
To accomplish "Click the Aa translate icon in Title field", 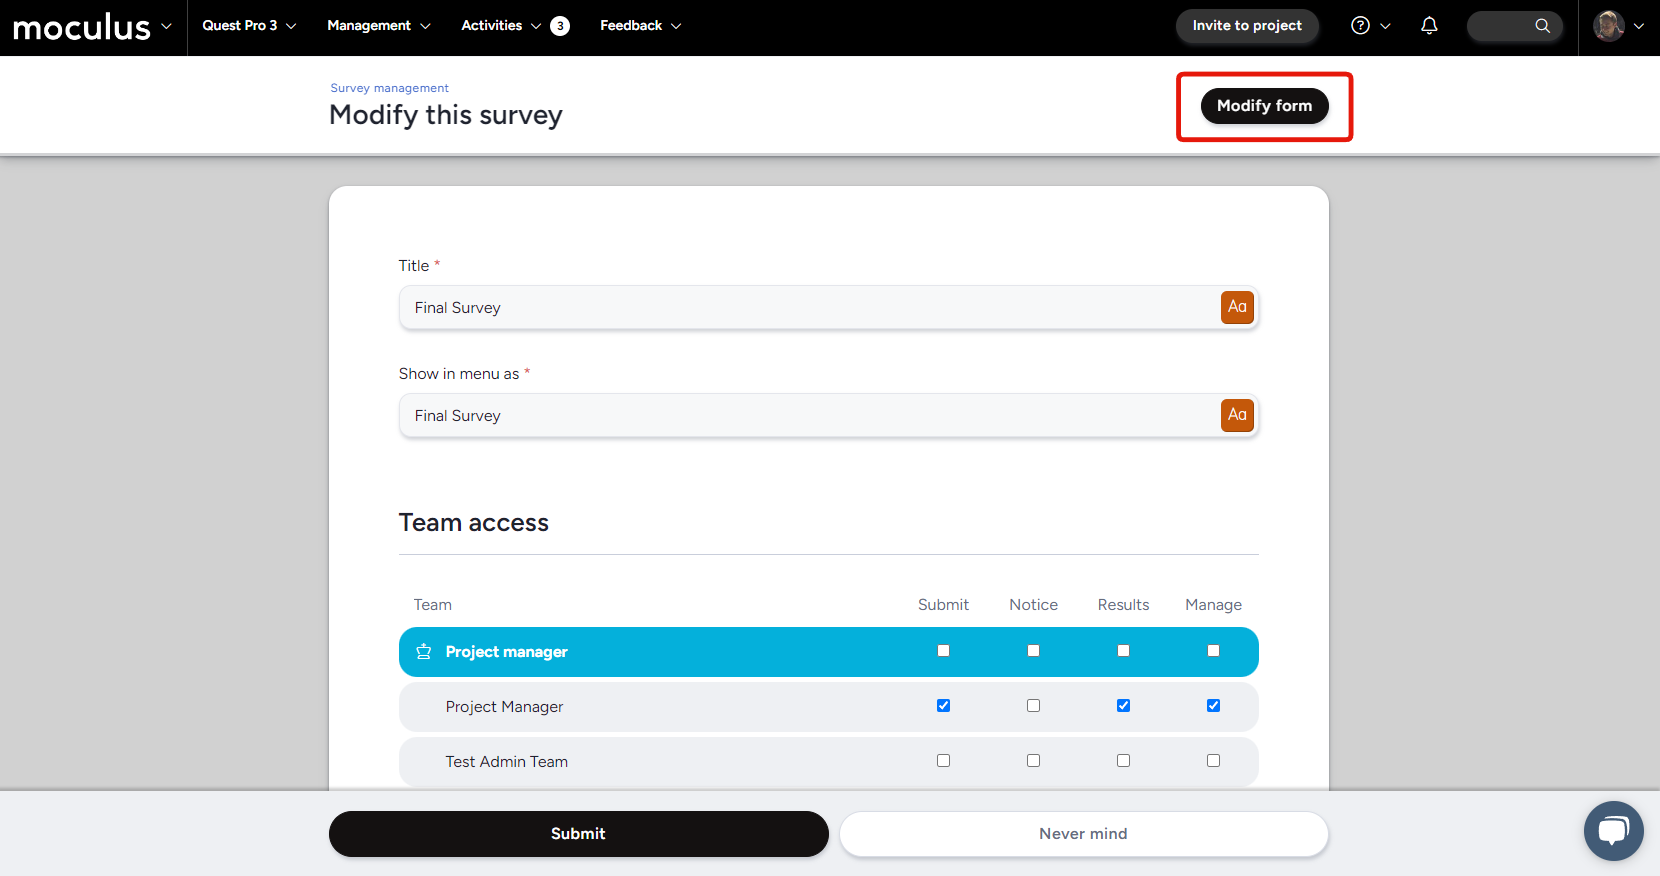I will click(1237, 307).
